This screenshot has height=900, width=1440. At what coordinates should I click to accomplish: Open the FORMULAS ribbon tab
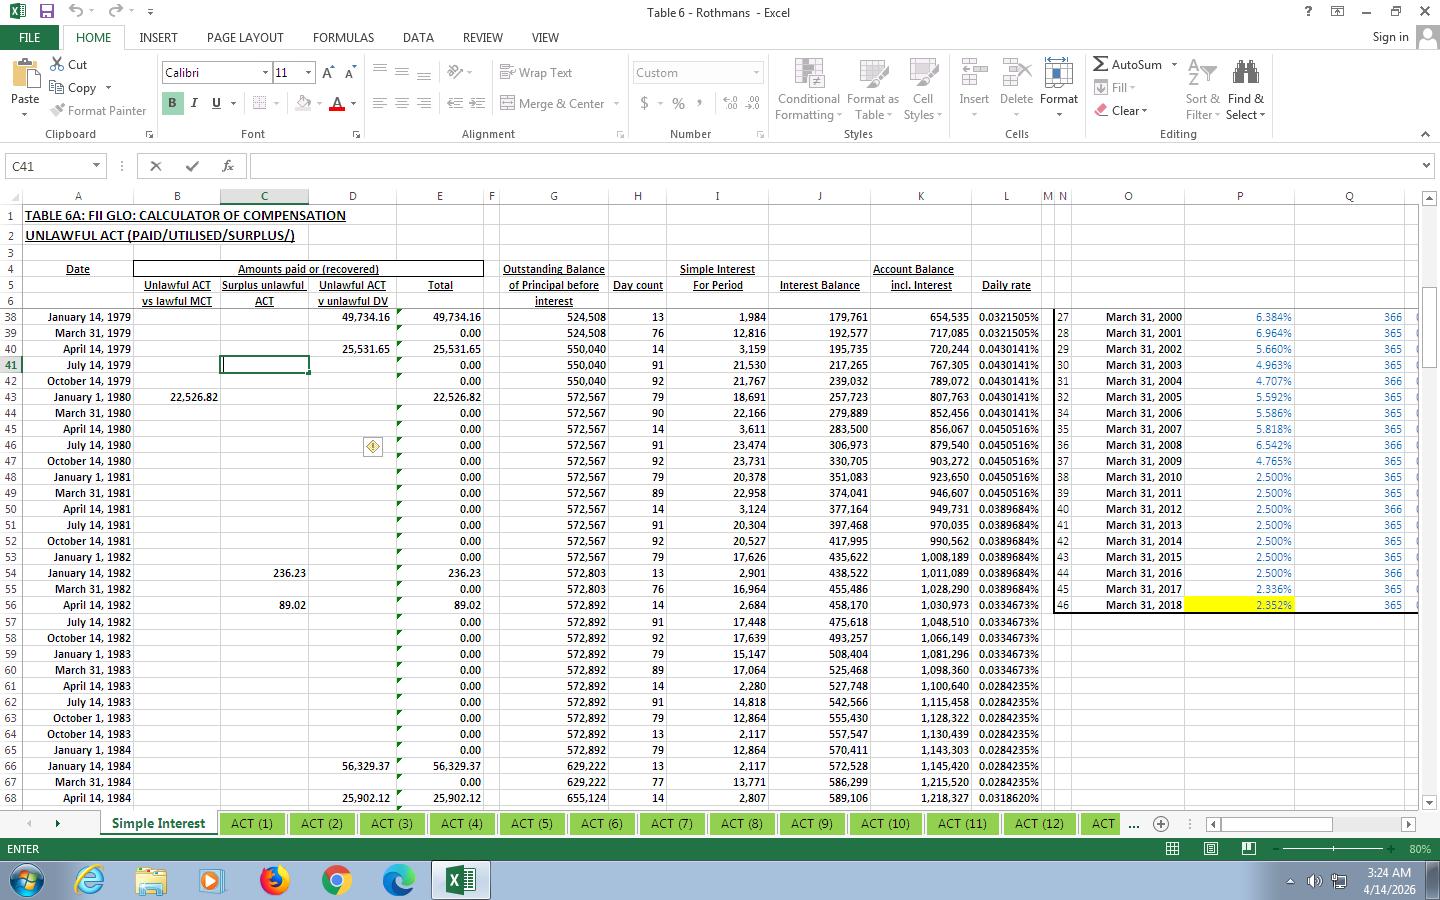coord(343,37)
